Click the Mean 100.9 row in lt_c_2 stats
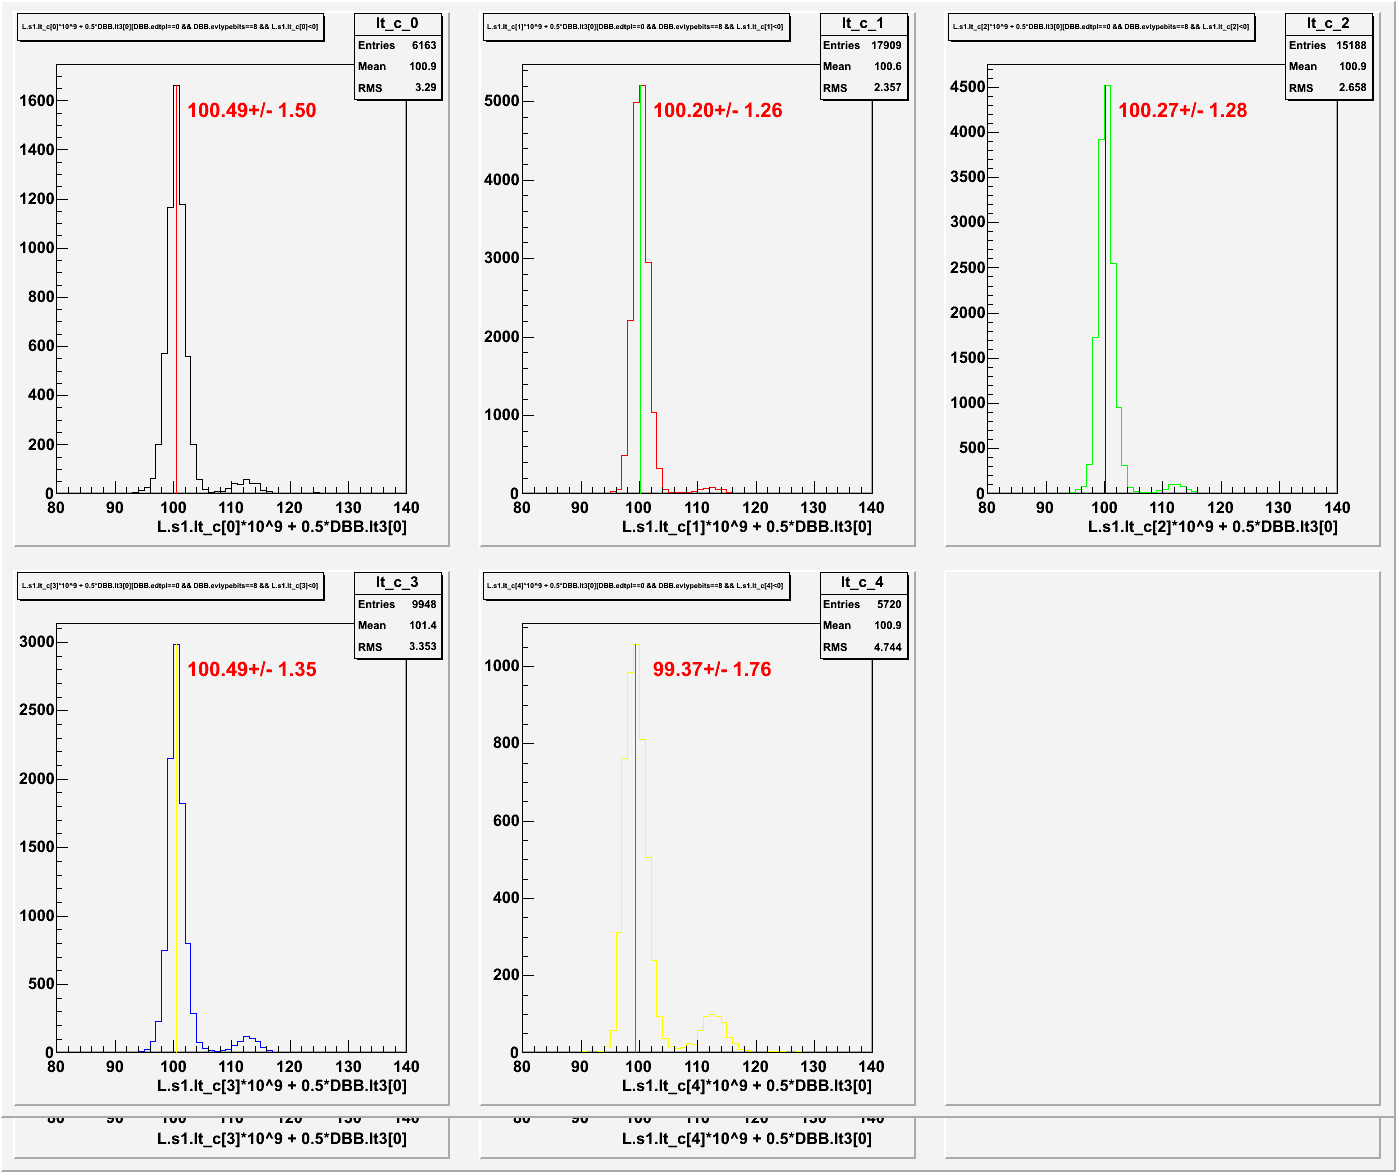1396x1172 pixels. 1328,66
